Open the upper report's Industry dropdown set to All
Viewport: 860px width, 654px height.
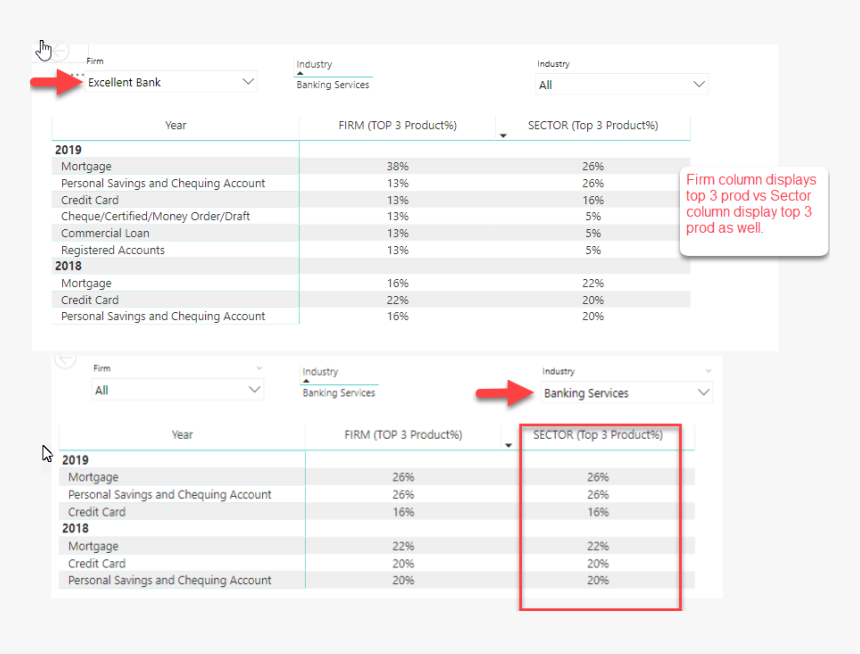tap(622, 84)
